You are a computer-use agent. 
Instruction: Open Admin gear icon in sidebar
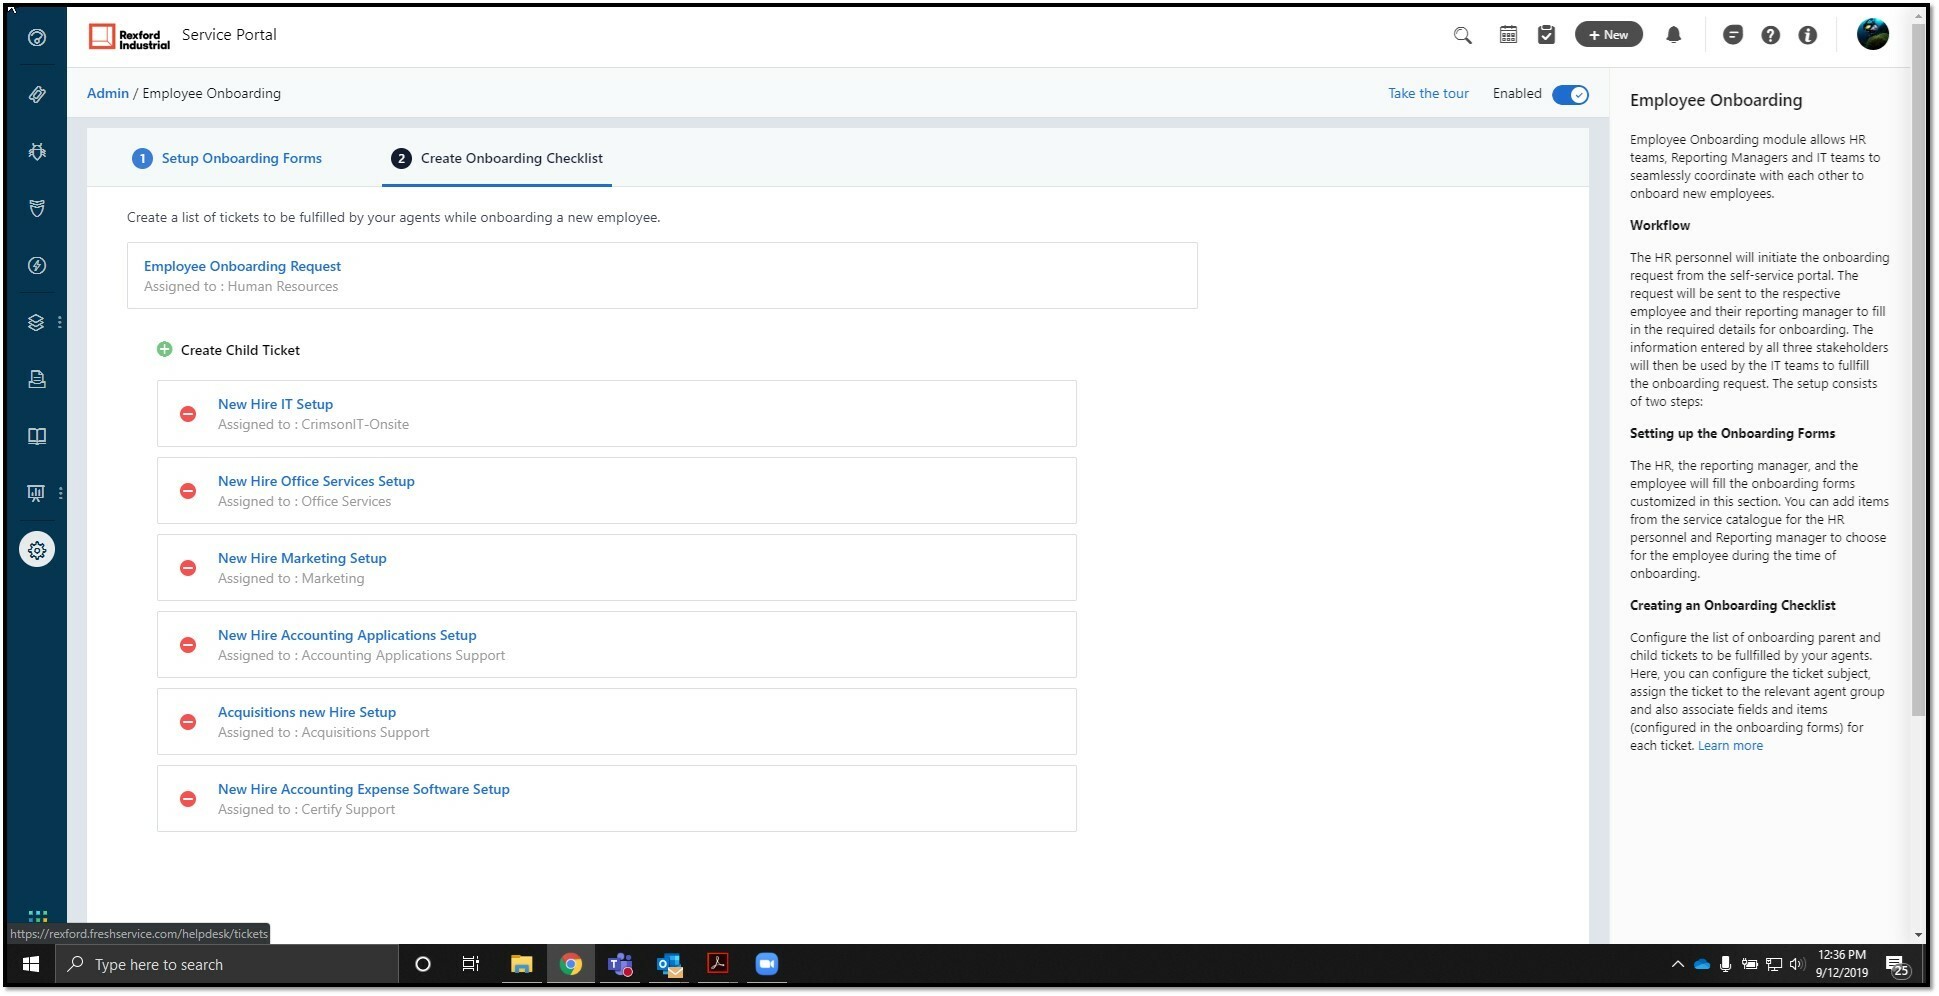tap(37, 549)
